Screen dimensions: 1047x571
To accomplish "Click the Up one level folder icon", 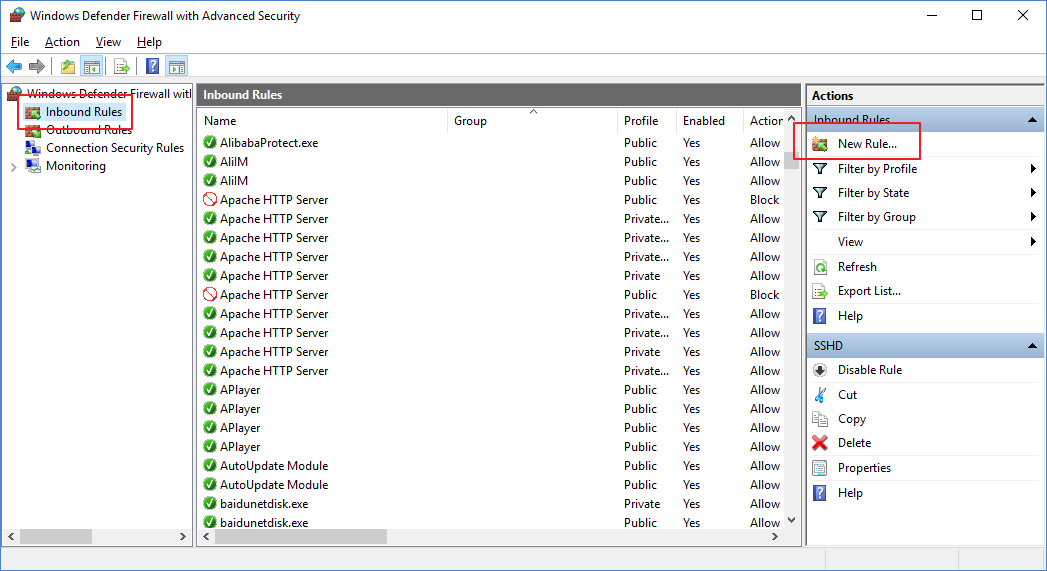I will (x=67, y=66).
